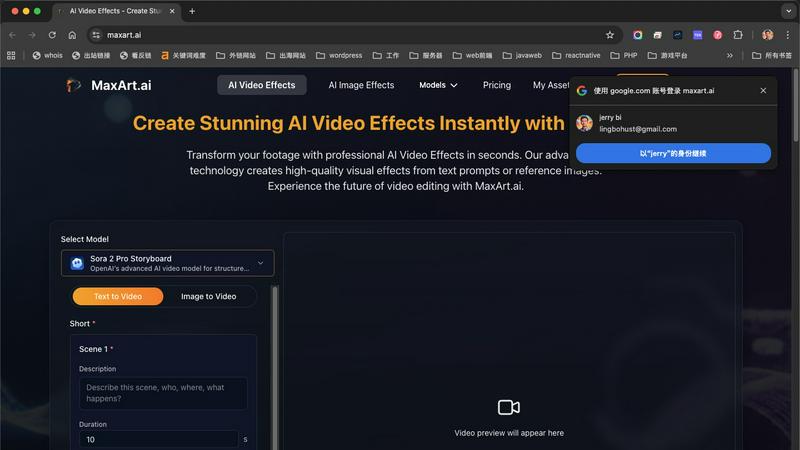
Task: Go back with the browser back arrow
Action: [x=13, y=35]
